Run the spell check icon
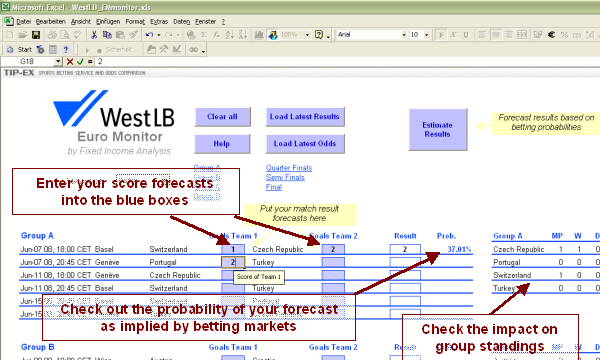Image resolution: width=600 pixels, height=360 pixels. [78, 35]
